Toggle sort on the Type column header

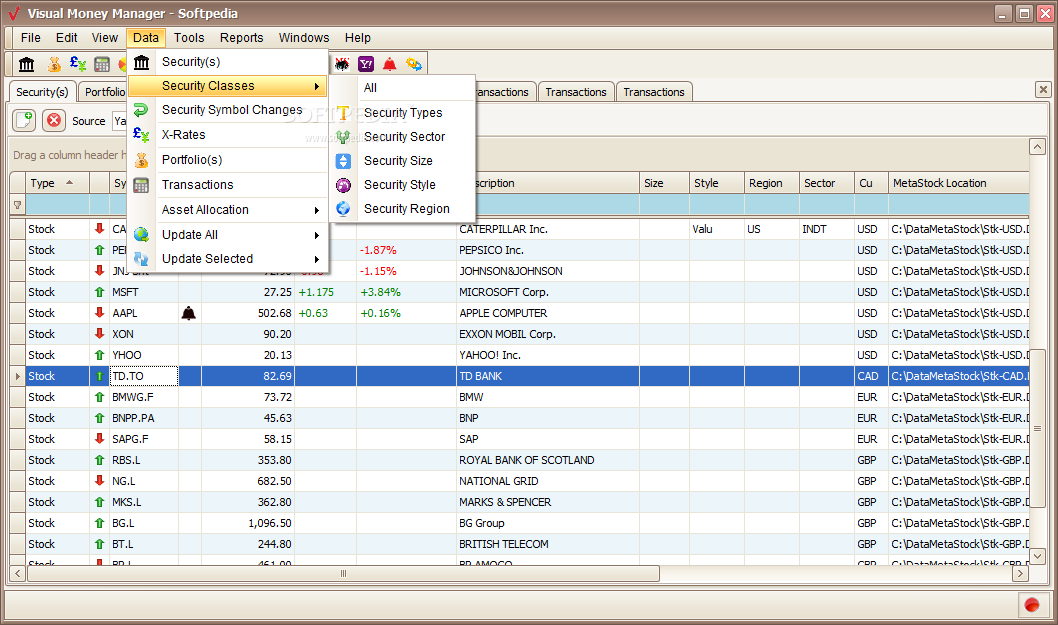[57, 183]
